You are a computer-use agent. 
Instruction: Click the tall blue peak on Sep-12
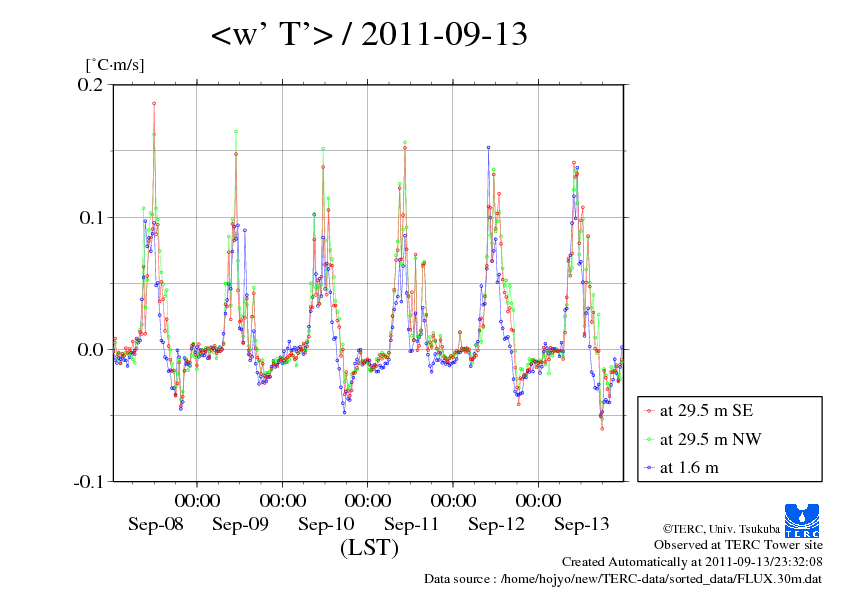point(488,147)
